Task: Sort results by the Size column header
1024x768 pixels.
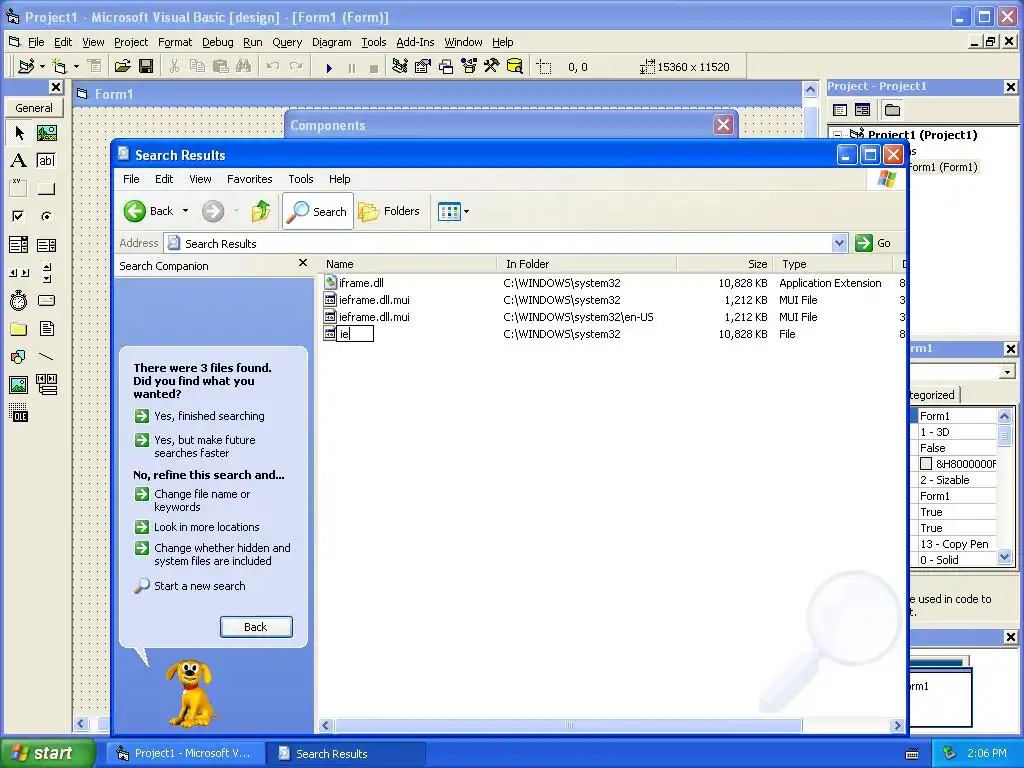Action: (724, 264)
